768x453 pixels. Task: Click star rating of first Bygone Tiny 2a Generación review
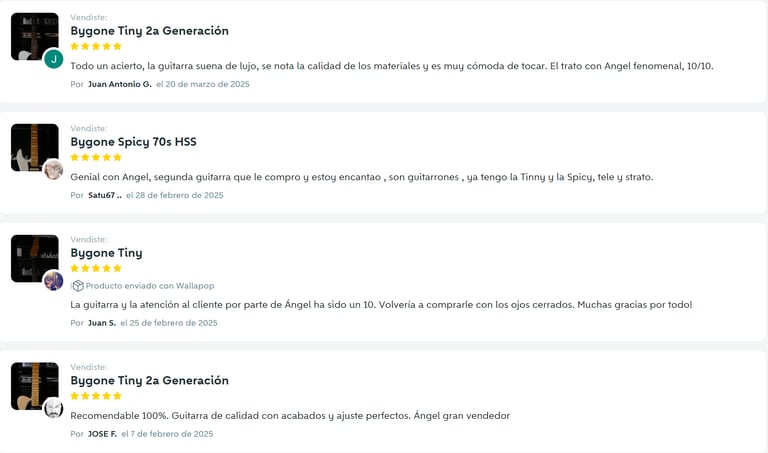click(96, 46)
